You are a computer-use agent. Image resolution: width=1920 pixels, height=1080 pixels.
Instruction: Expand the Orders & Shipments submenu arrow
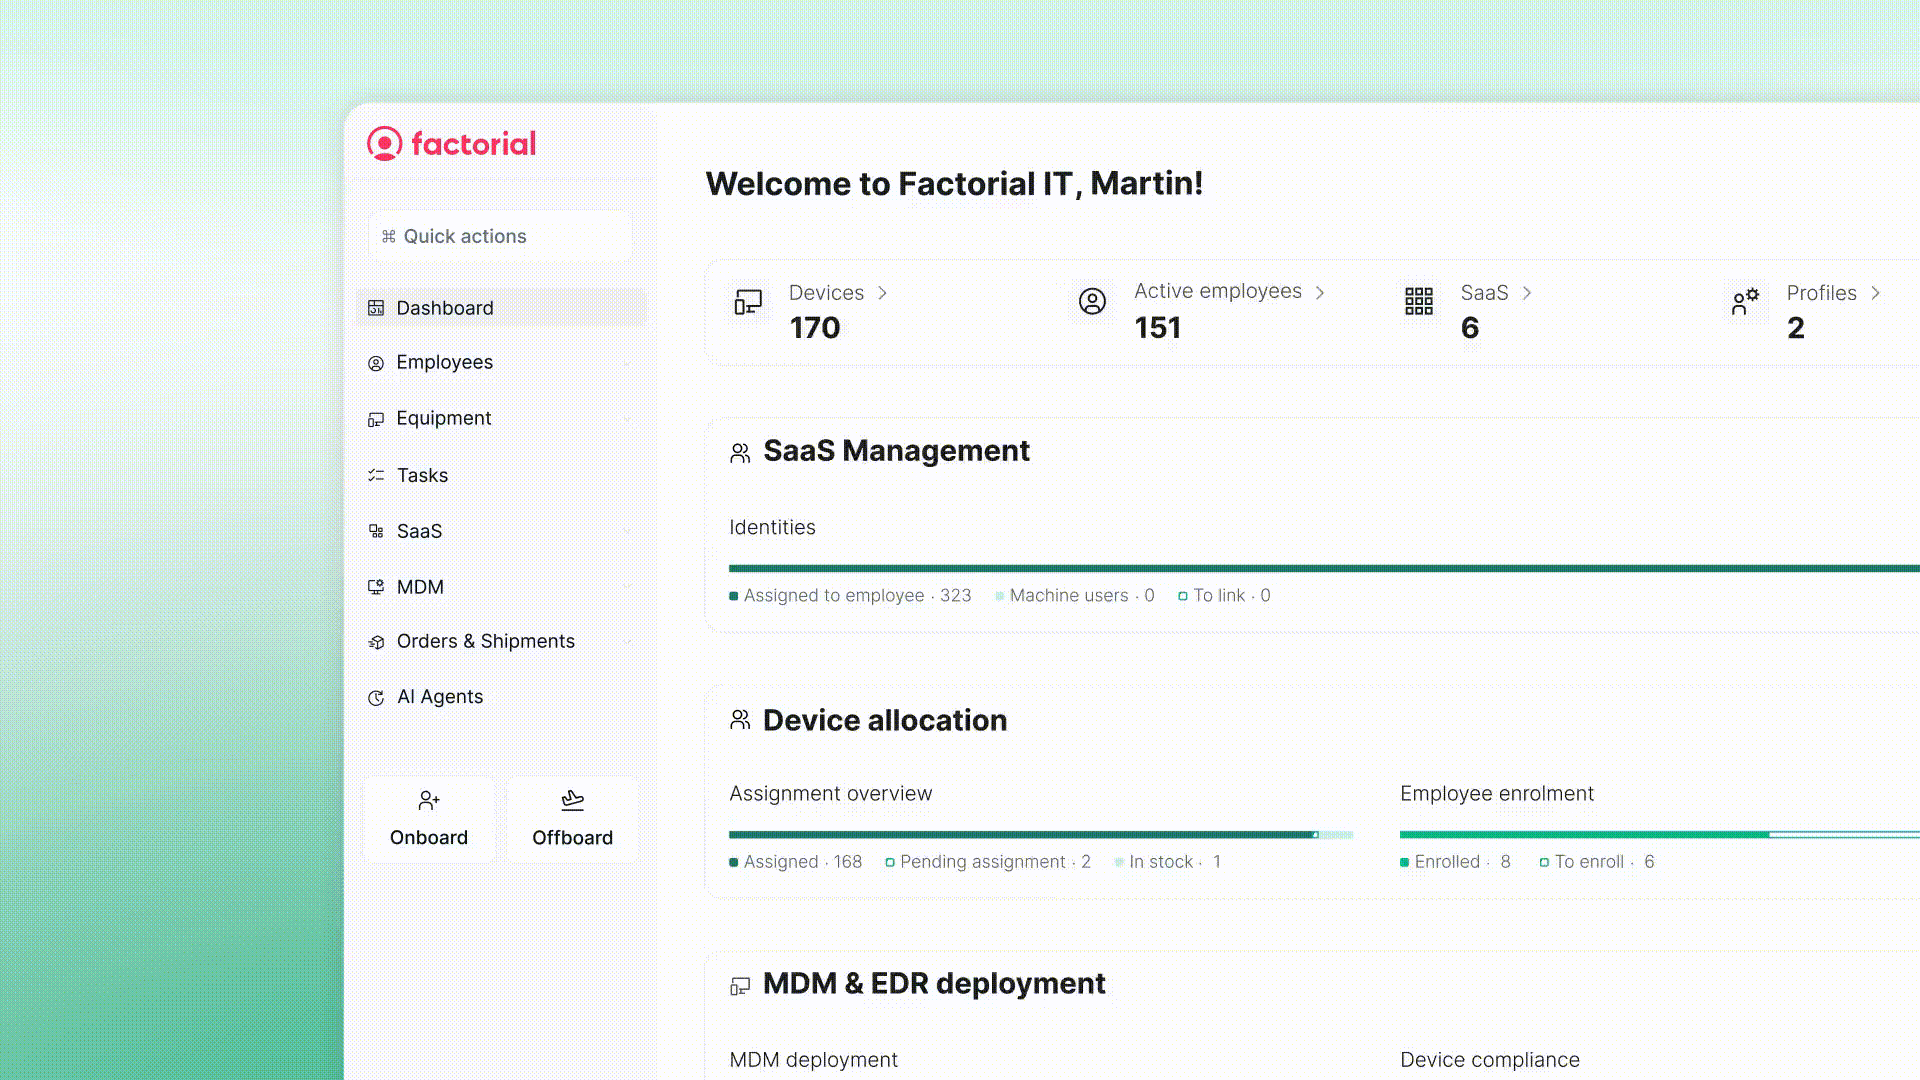coord(627,642)
